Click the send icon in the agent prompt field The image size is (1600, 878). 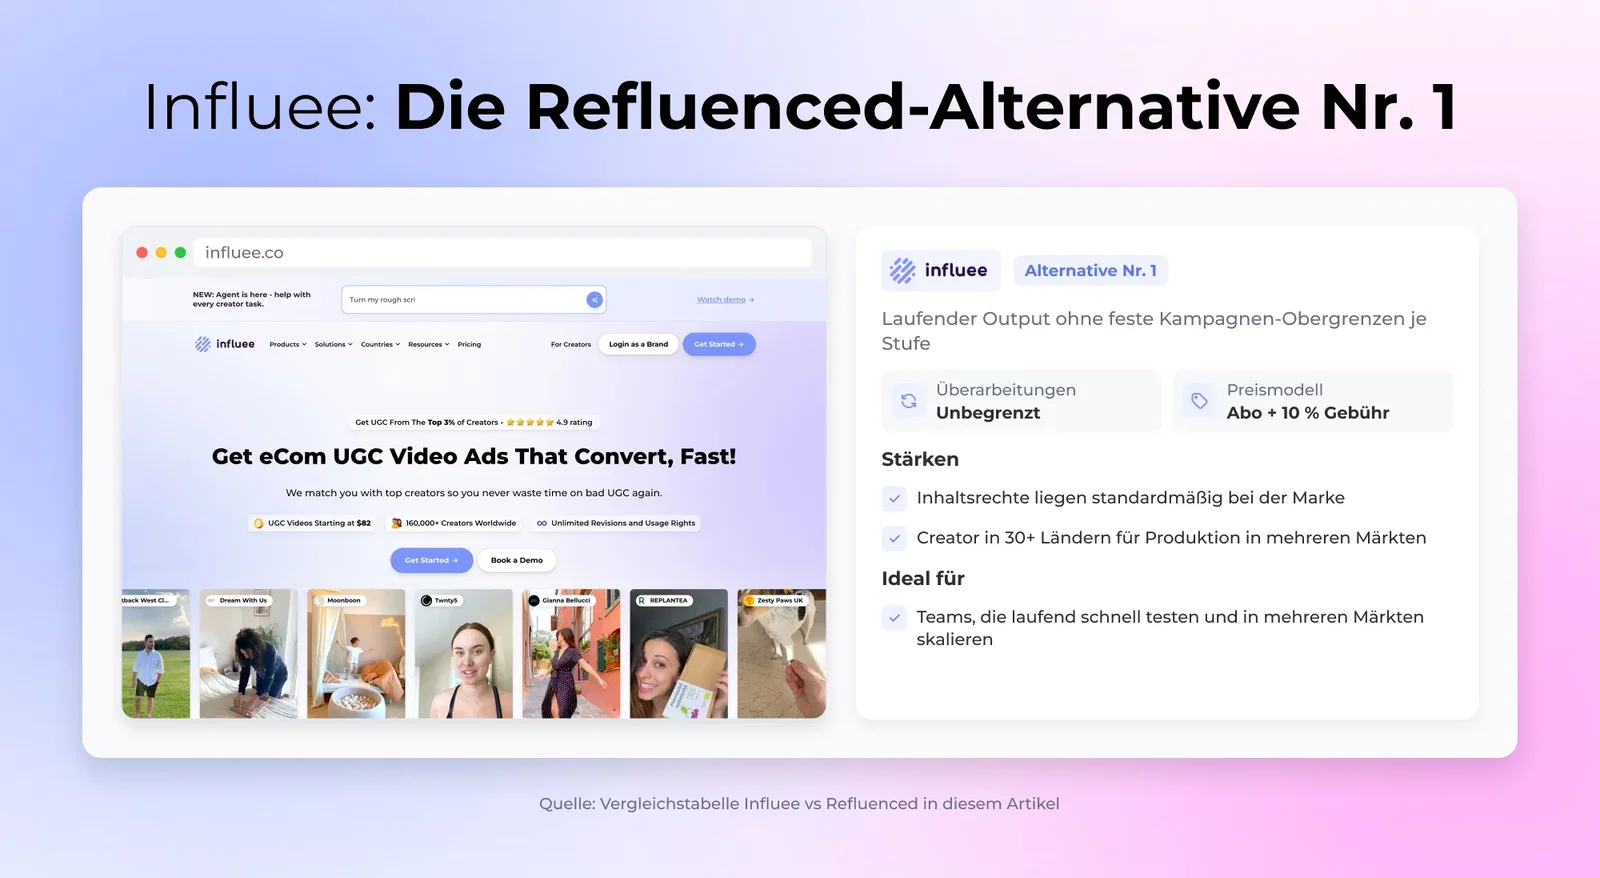pyautogui.click(x=594, y=300)
